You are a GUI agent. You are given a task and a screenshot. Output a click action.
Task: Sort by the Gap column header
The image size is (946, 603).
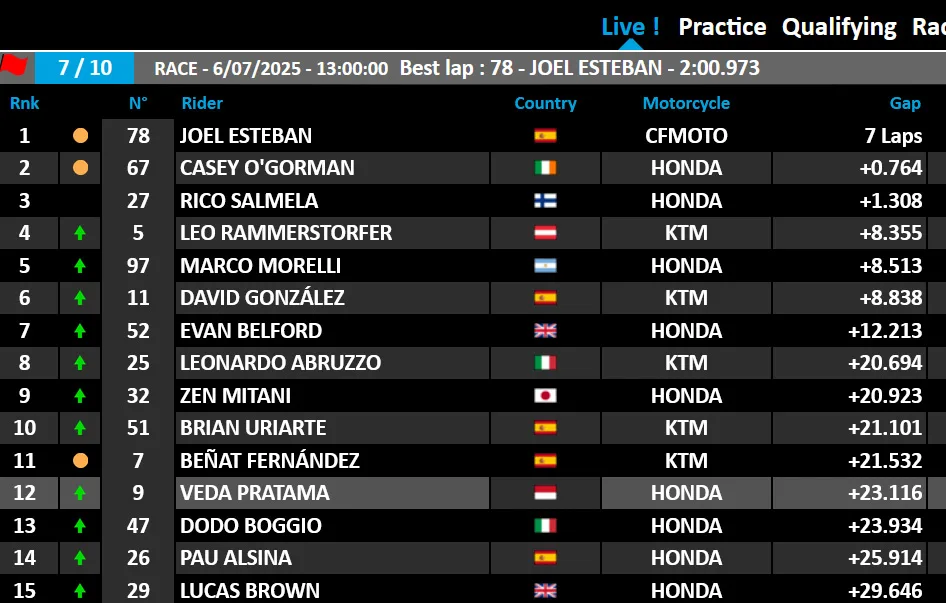pos(905,103)
